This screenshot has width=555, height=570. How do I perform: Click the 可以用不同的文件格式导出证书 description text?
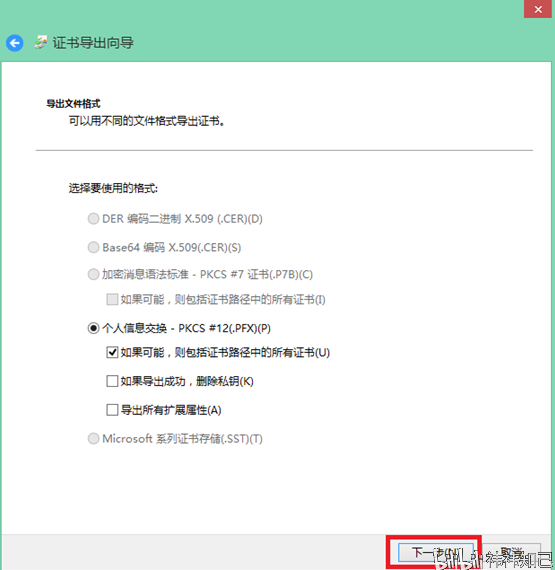click(147, 121)
